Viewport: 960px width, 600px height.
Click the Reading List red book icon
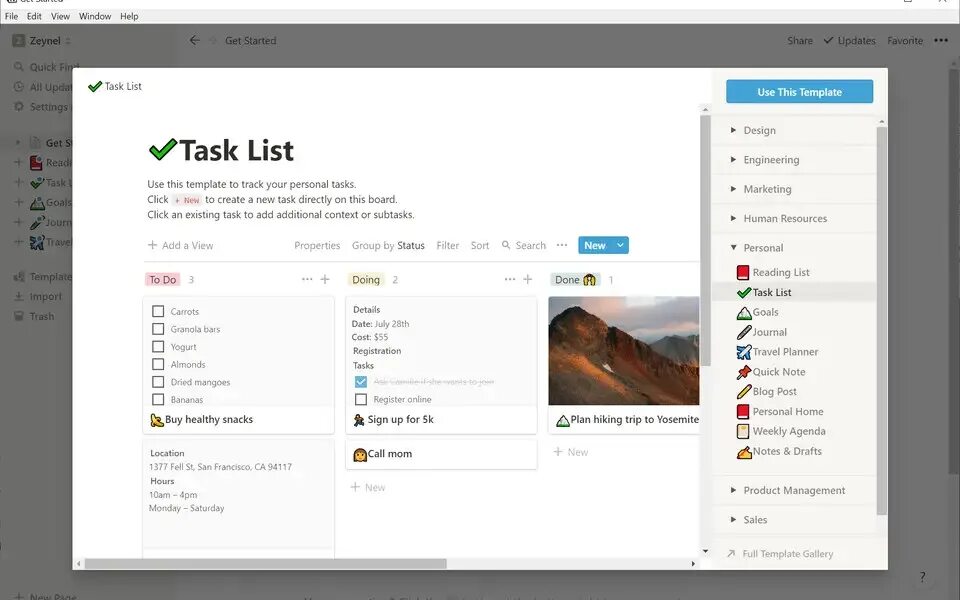[743, 272]
